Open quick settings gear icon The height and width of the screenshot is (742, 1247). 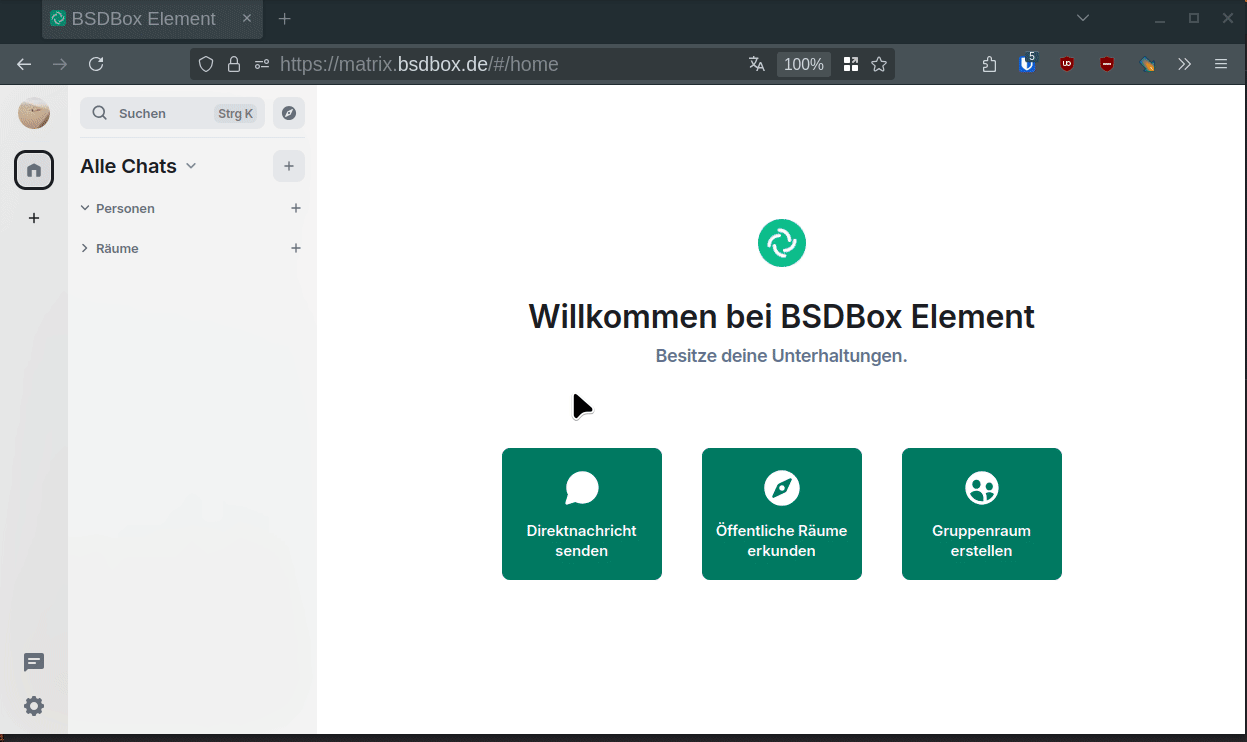pos(34,706)
